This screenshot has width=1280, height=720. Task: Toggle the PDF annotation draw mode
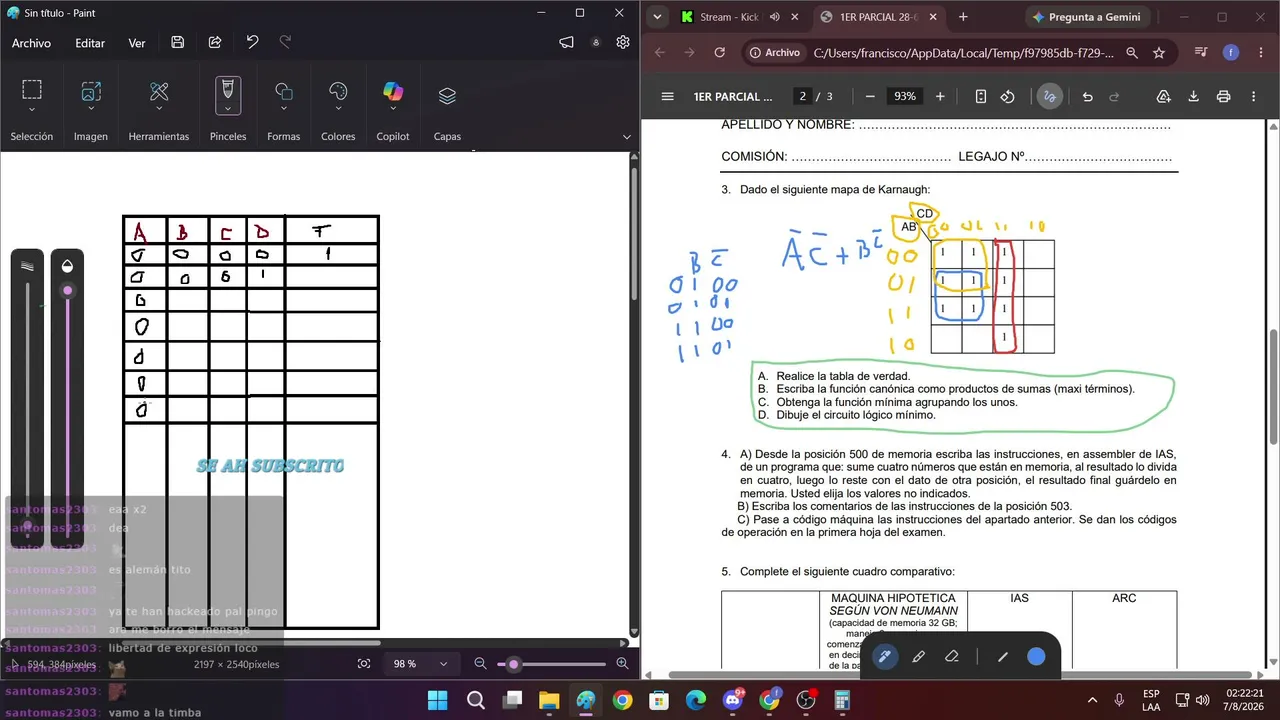point(1049,97)
